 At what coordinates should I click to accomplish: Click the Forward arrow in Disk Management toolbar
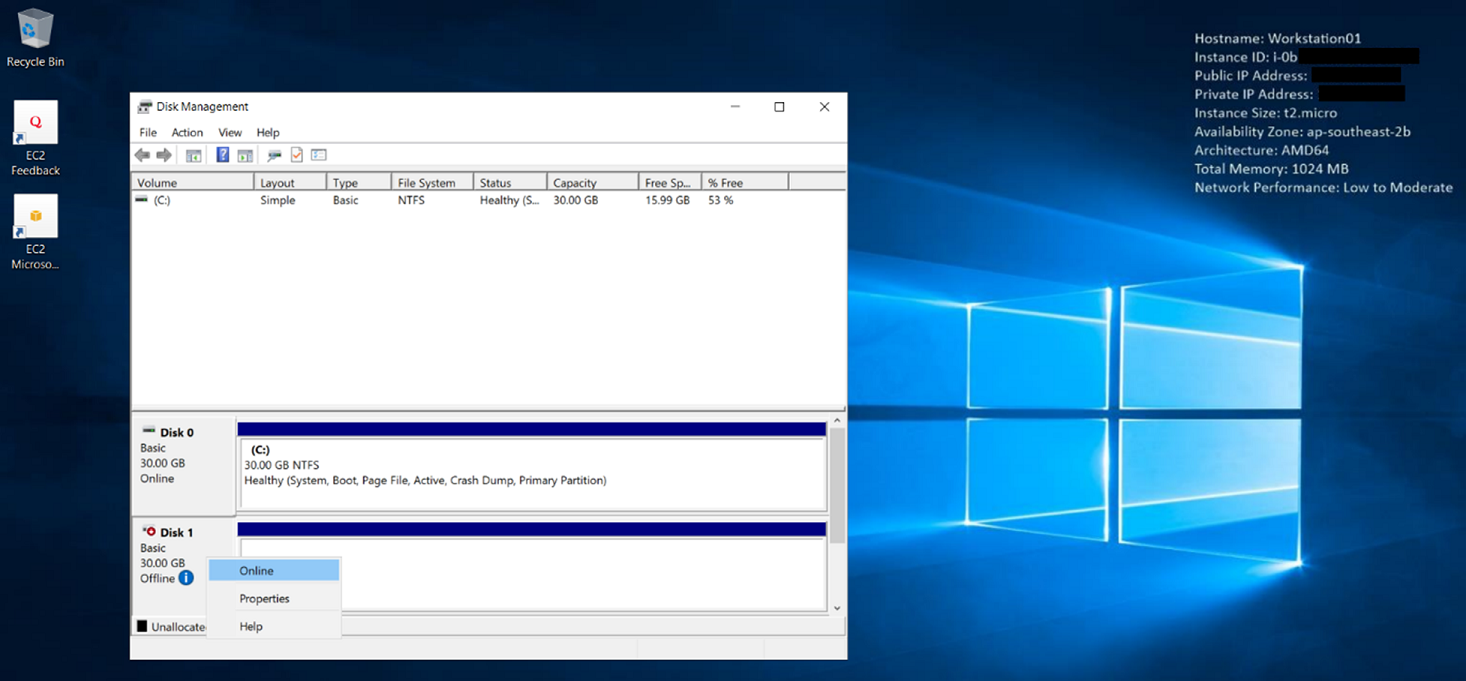tap(164, 155)
